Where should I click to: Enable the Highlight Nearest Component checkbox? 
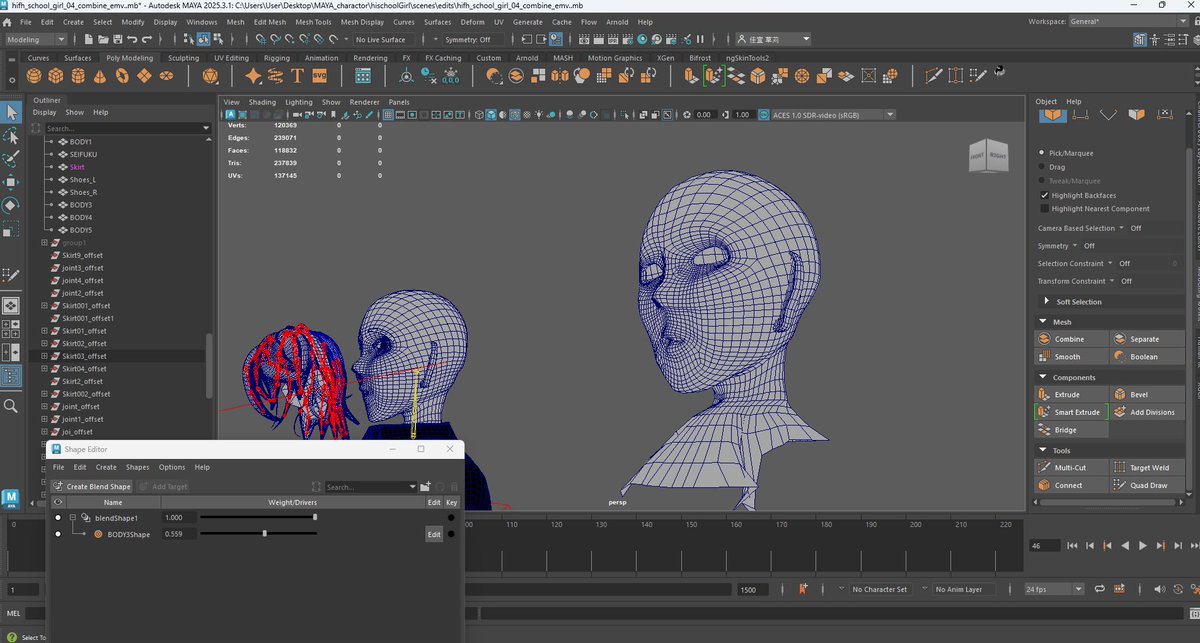click(1045, 209)
